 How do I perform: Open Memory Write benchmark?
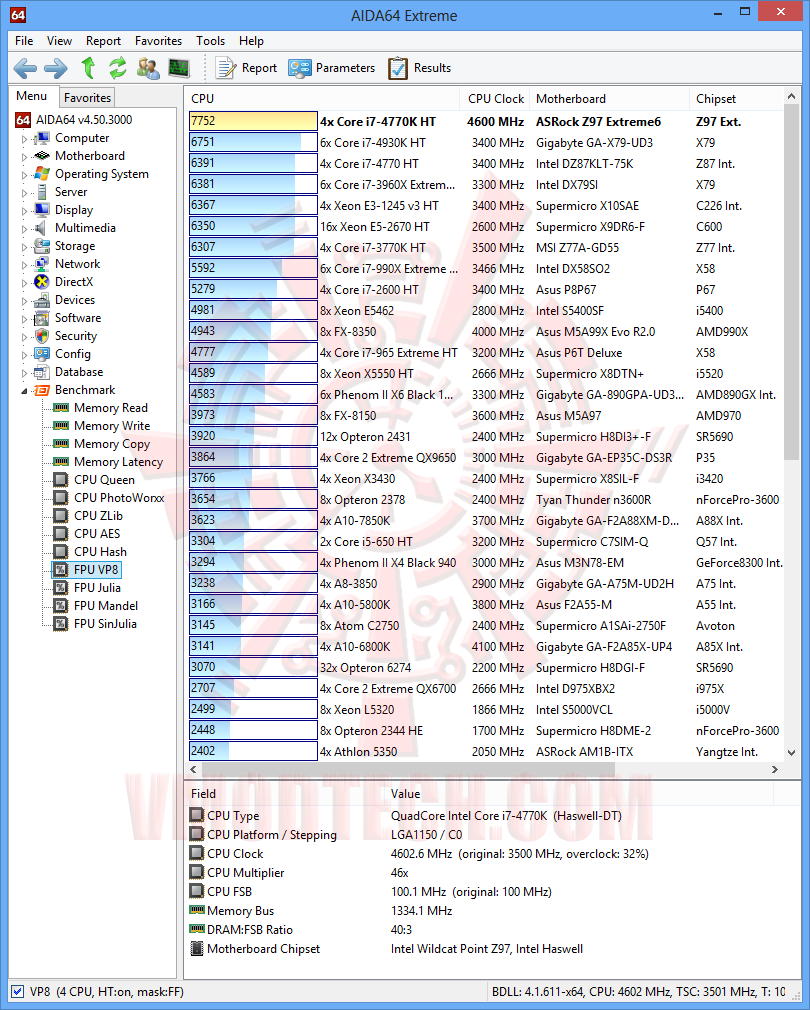click(x=112, y=426)
